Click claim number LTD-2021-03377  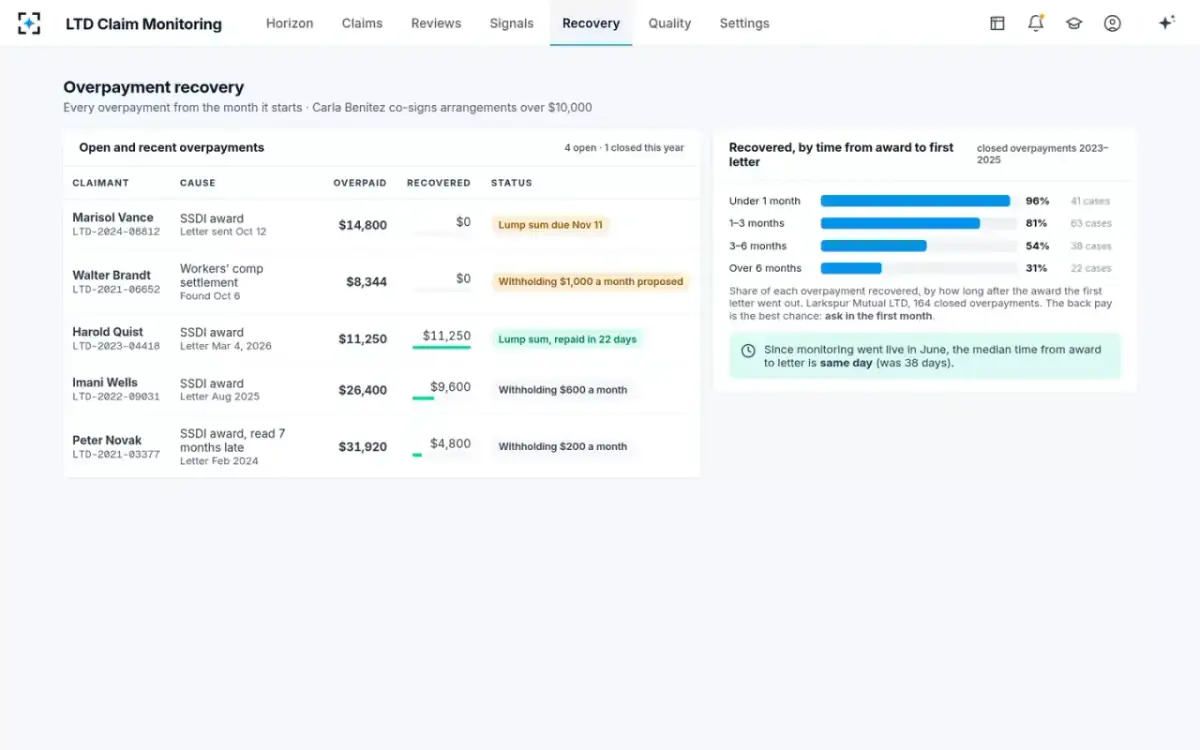click(116, 454)
